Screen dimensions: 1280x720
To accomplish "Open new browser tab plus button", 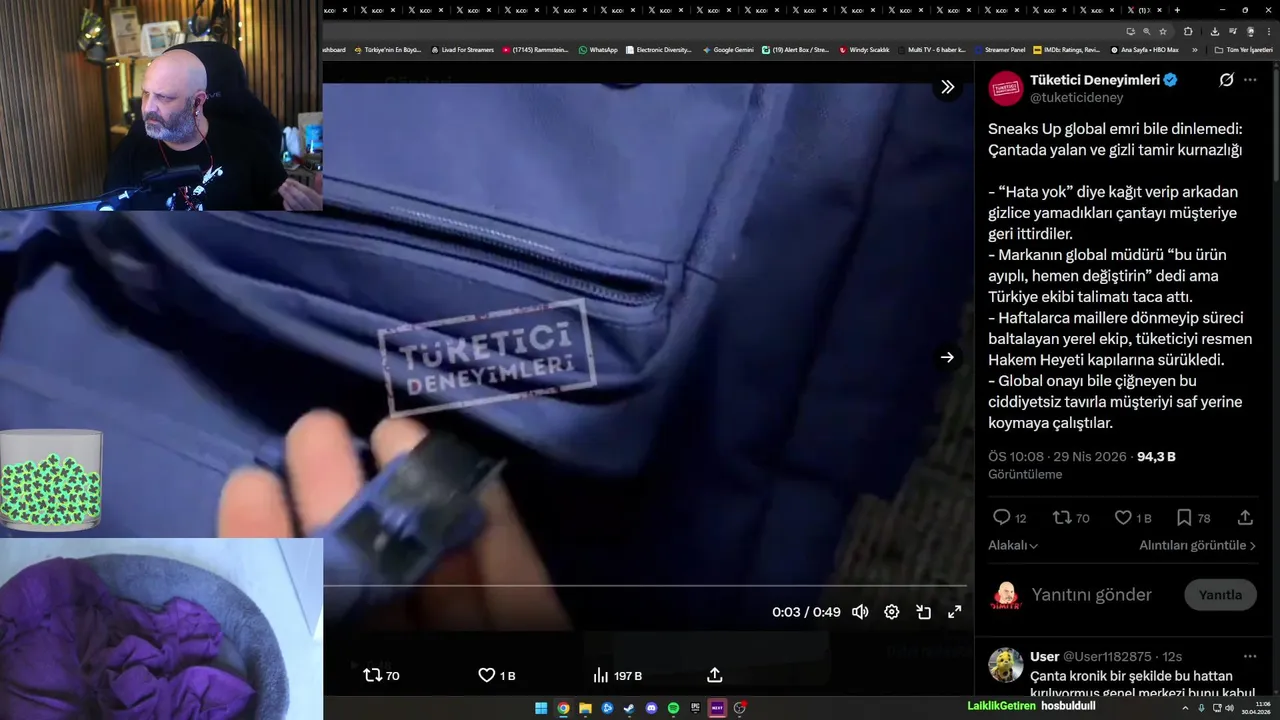I will point(1177,10).
